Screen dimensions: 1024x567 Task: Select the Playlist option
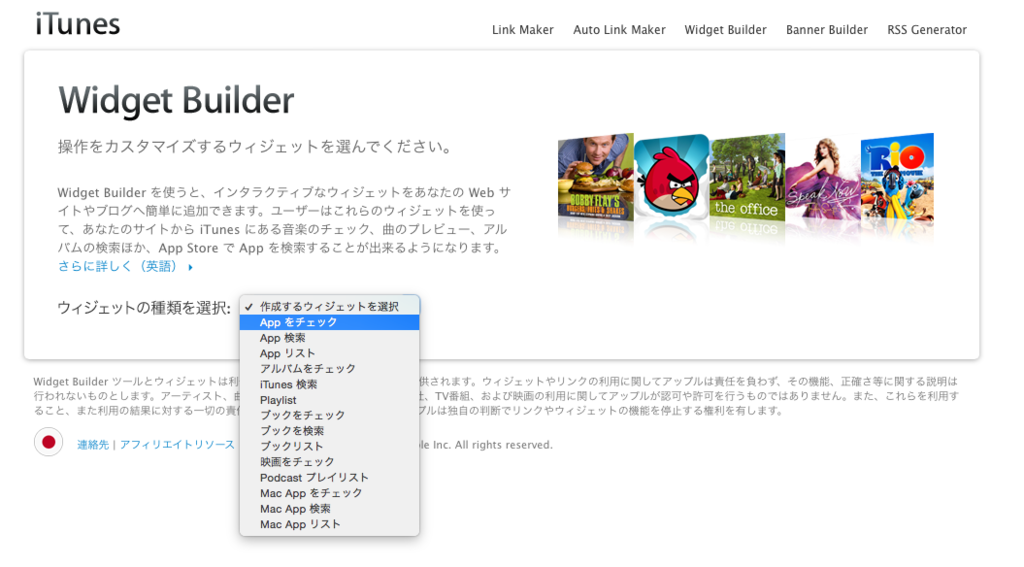point(329,400)
